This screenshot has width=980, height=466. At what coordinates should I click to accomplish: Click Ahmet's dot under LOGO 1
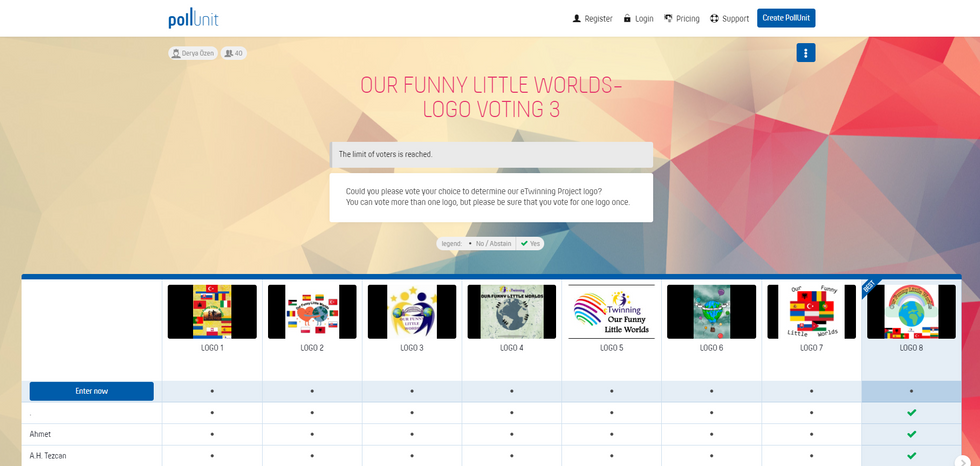212,434
